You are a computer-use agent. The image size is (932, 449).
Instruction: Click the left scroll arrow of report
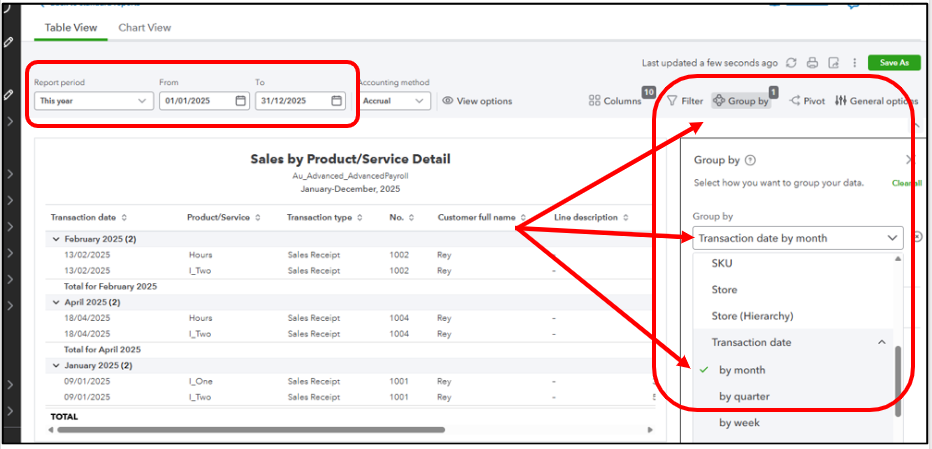(x=51, y=429)
